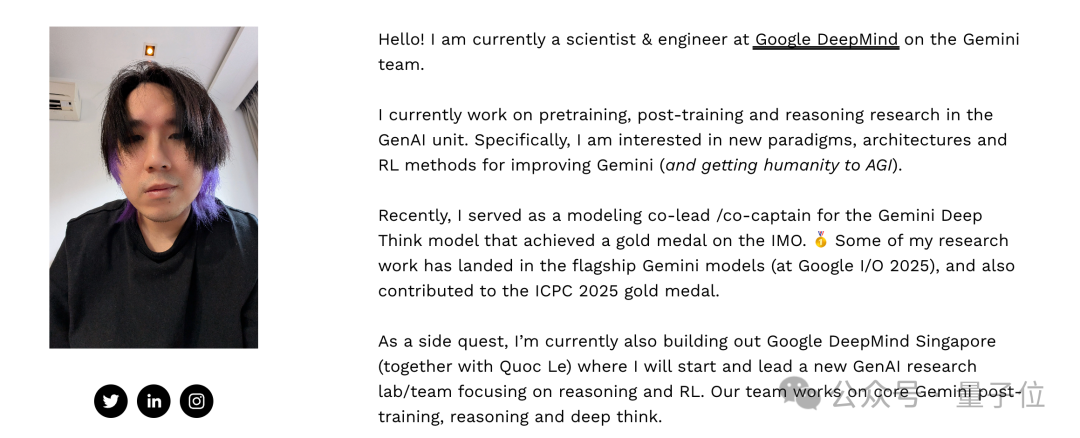Click the WeChat logo watermark
1080x438 pixels.
(800, 394)
